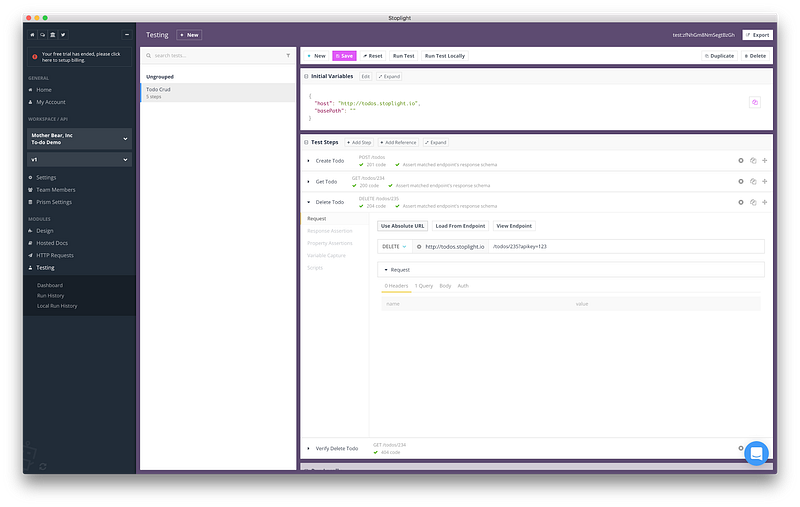Open the Mother Bear, Inc workspace dropdown
This screenshot has width=800, height=507.
coord(79,139)
